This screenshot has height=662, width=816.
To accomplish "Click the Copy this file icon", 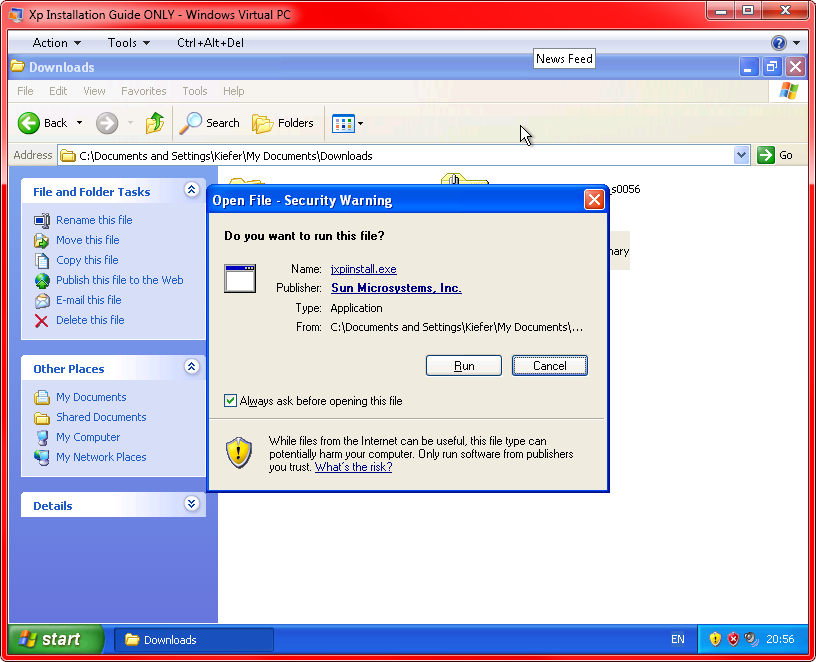I will pyautogui.click(x=42, y=260).
